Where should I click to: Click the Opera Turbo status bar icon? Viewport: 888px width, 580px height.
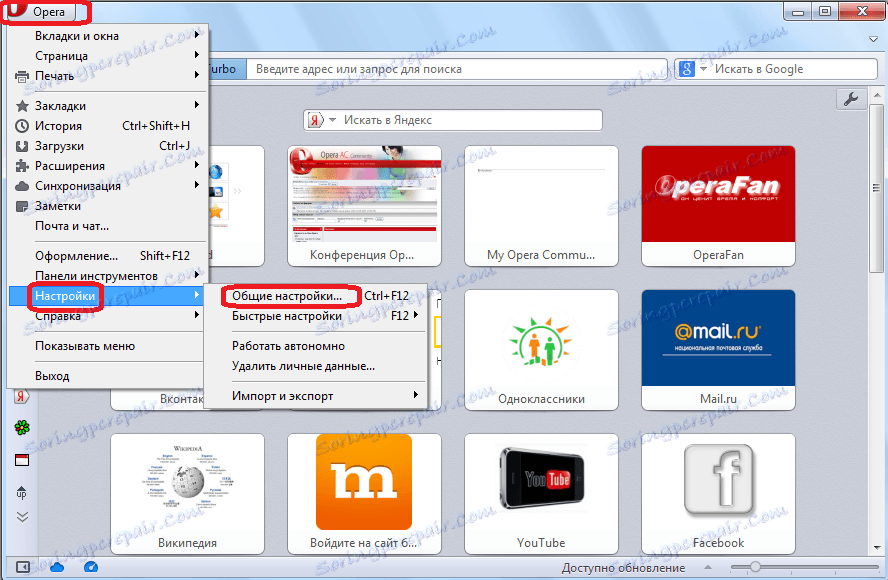[x=91, y=567]
